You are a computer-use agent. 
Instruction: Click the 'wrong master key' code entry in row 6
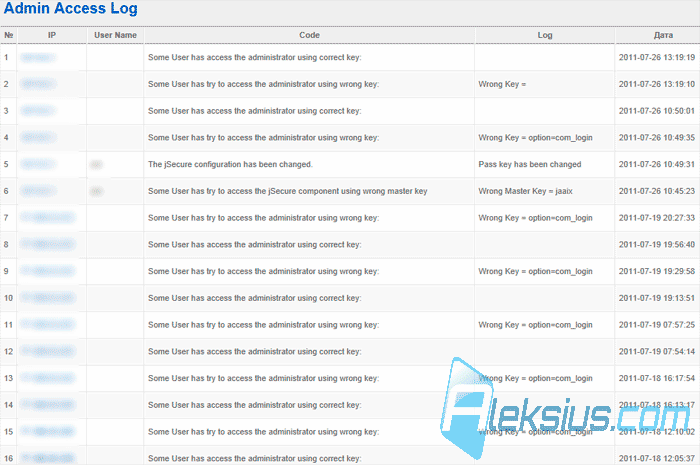pyautogui.click(x=288, y=191)
